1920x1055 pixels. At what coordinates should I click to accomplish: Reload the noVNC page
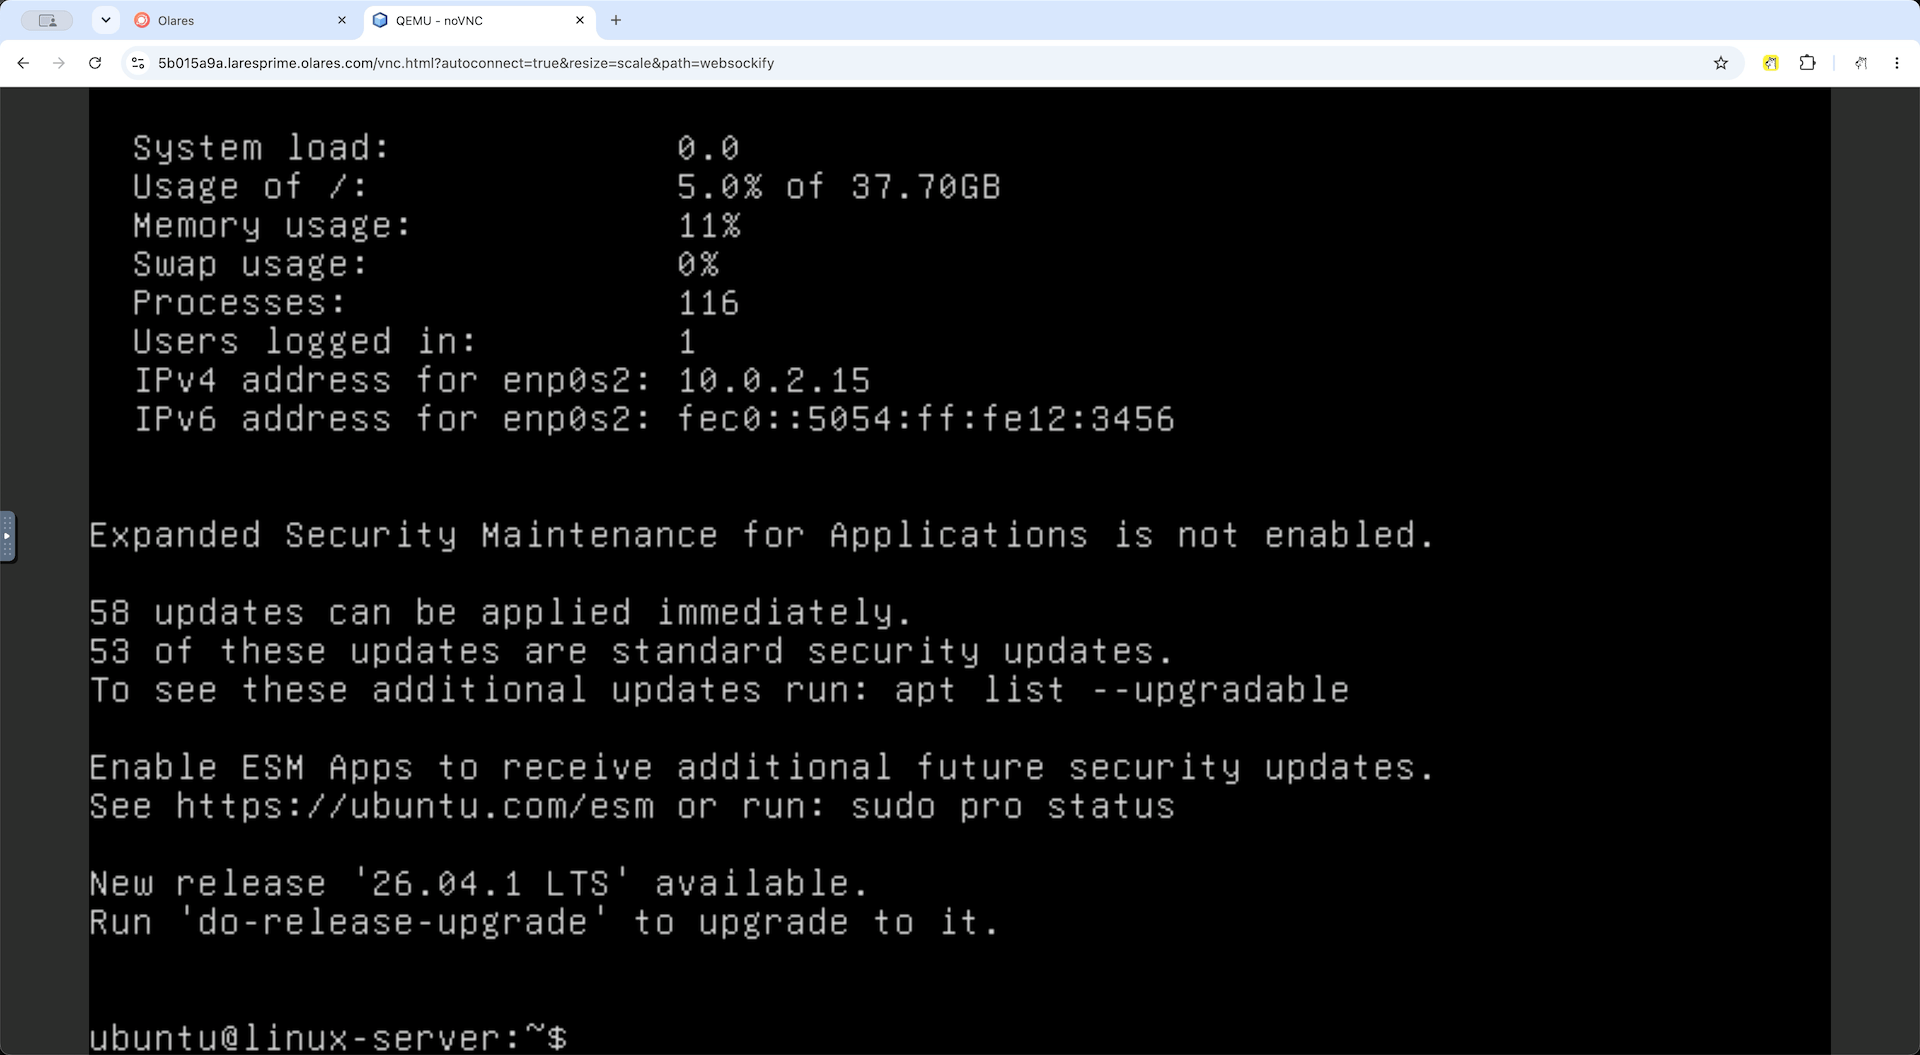pyautogui.click(x=95, y=63)
